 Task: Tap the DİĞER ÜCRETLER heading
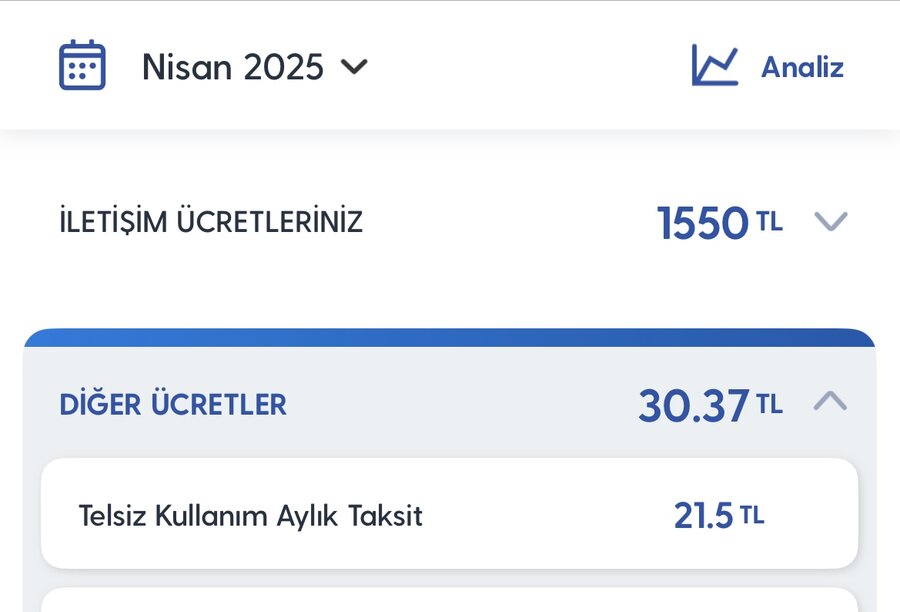click(173, 405)
